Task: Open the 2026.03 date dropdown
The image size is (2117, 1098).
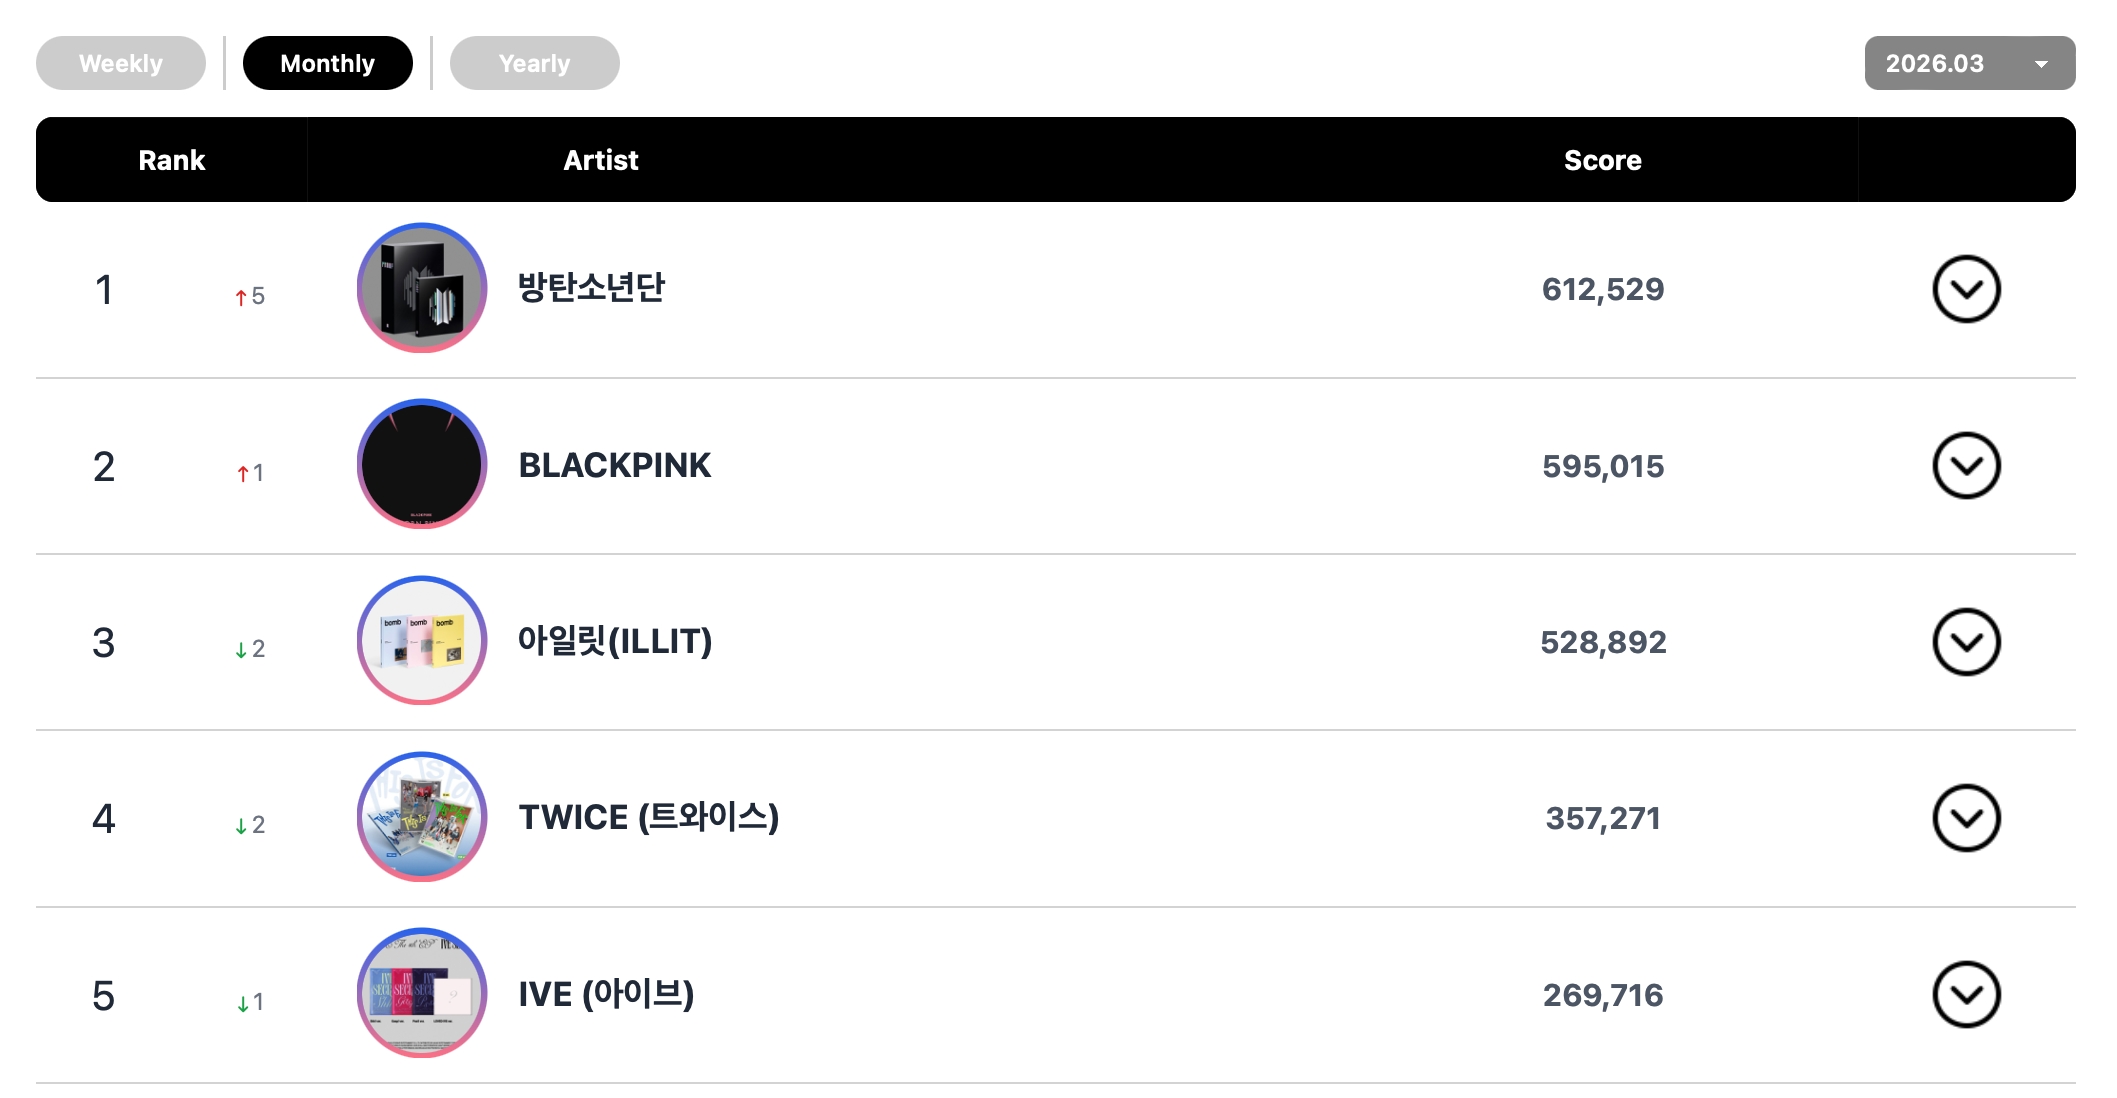Action: [x=1968, y=63]
